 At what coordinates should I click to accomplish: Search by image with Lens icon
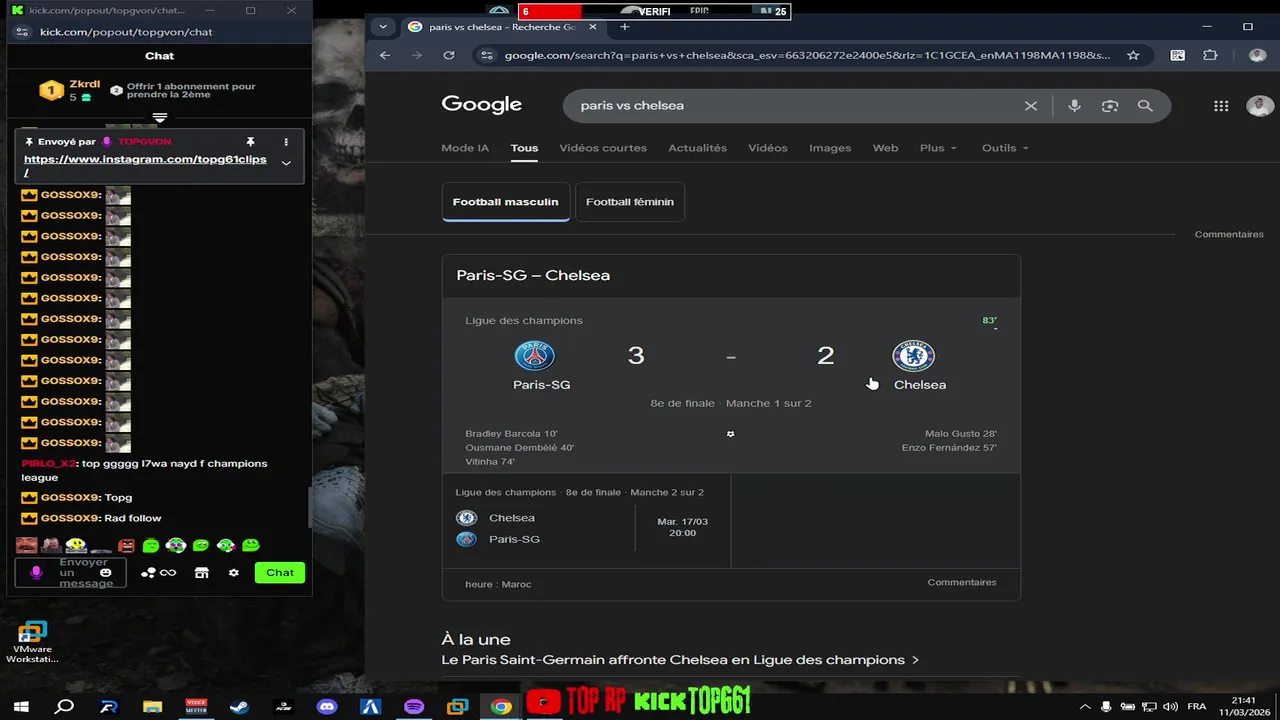coord(1109,106)
